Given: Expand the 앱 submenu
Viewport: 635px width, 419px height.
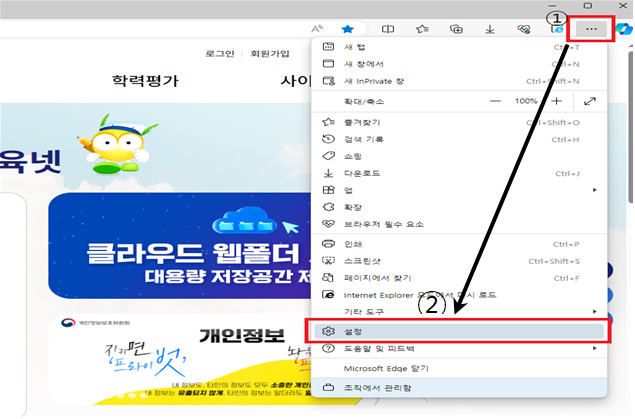Looking at the screenshot, I should tap(459, 190).
